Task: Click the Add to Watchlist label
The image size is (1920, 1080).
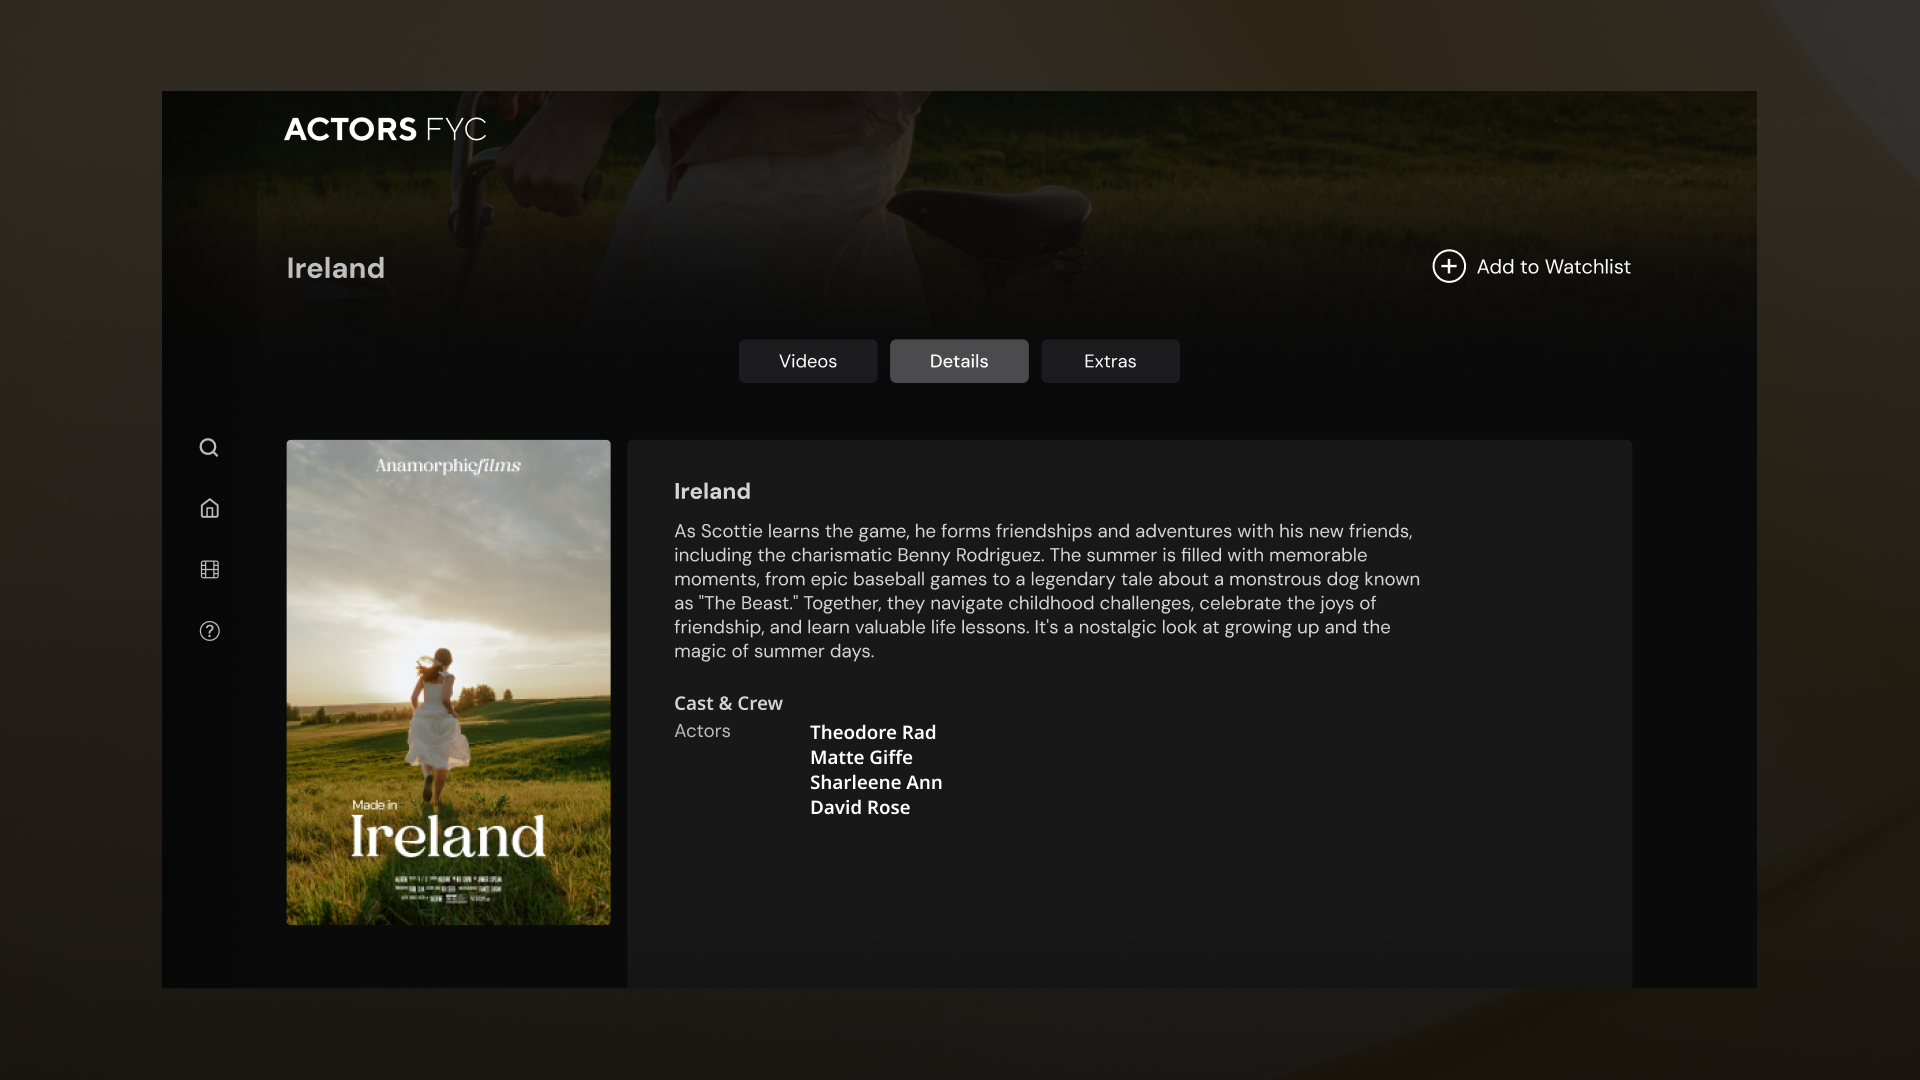Action: (x=1553, y=267)
